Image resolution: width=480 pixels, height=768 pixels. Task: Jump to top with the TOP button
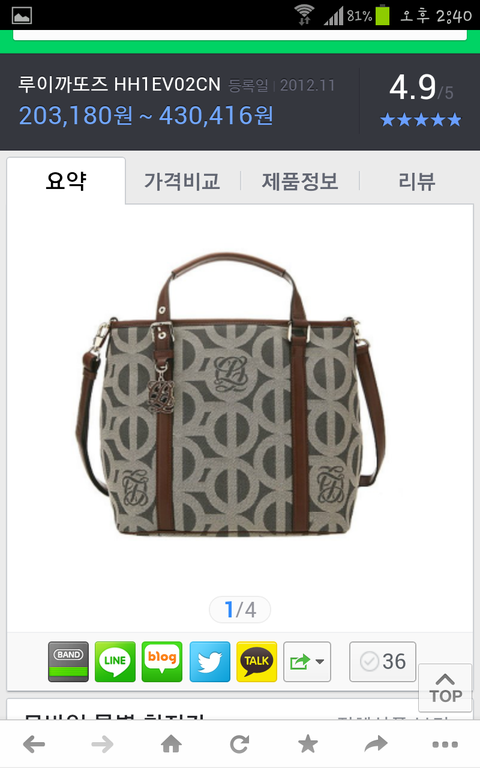pyautogui.click(x=445, y=688)
